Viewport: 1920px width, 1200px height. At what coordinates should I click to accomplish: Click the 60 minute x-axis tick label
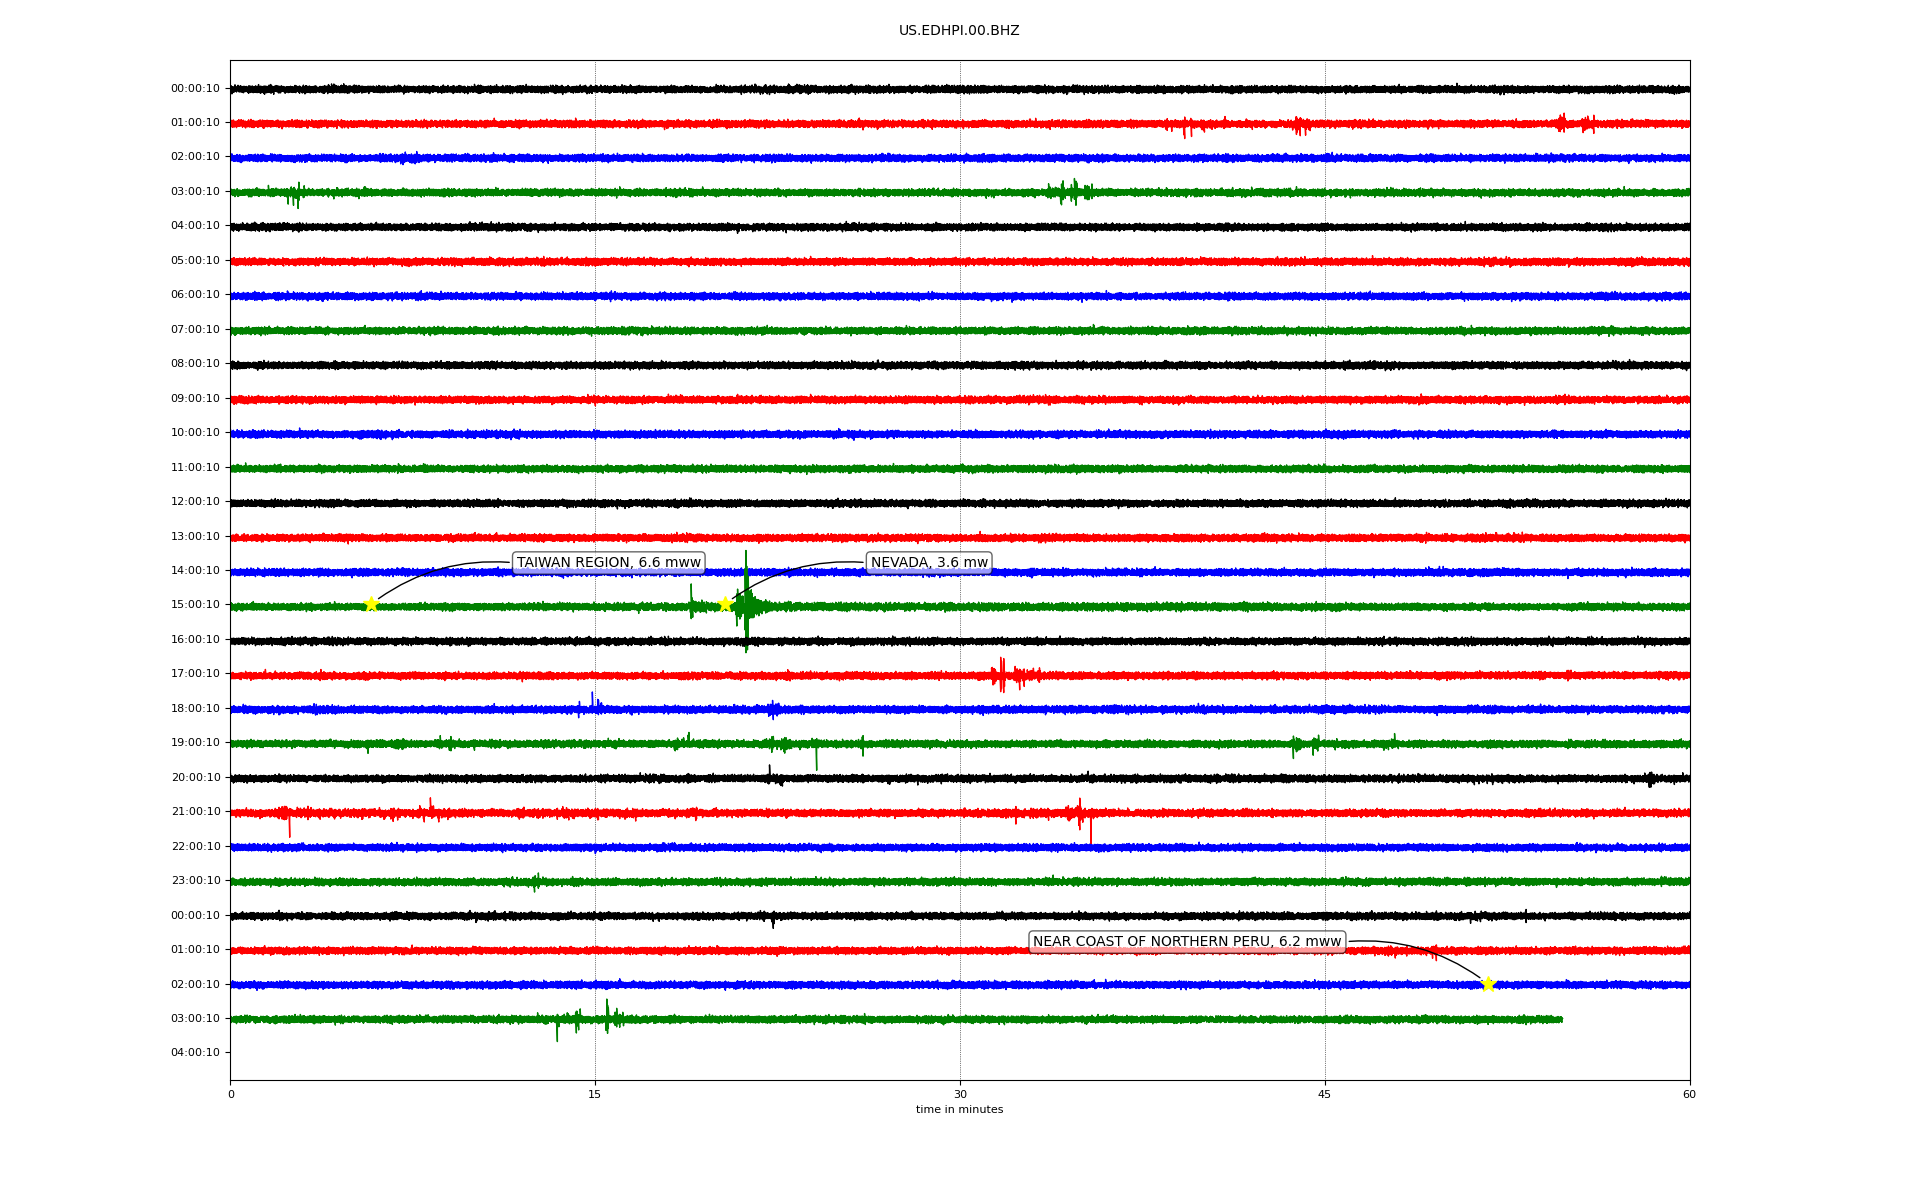[x=1689, y=1094]
